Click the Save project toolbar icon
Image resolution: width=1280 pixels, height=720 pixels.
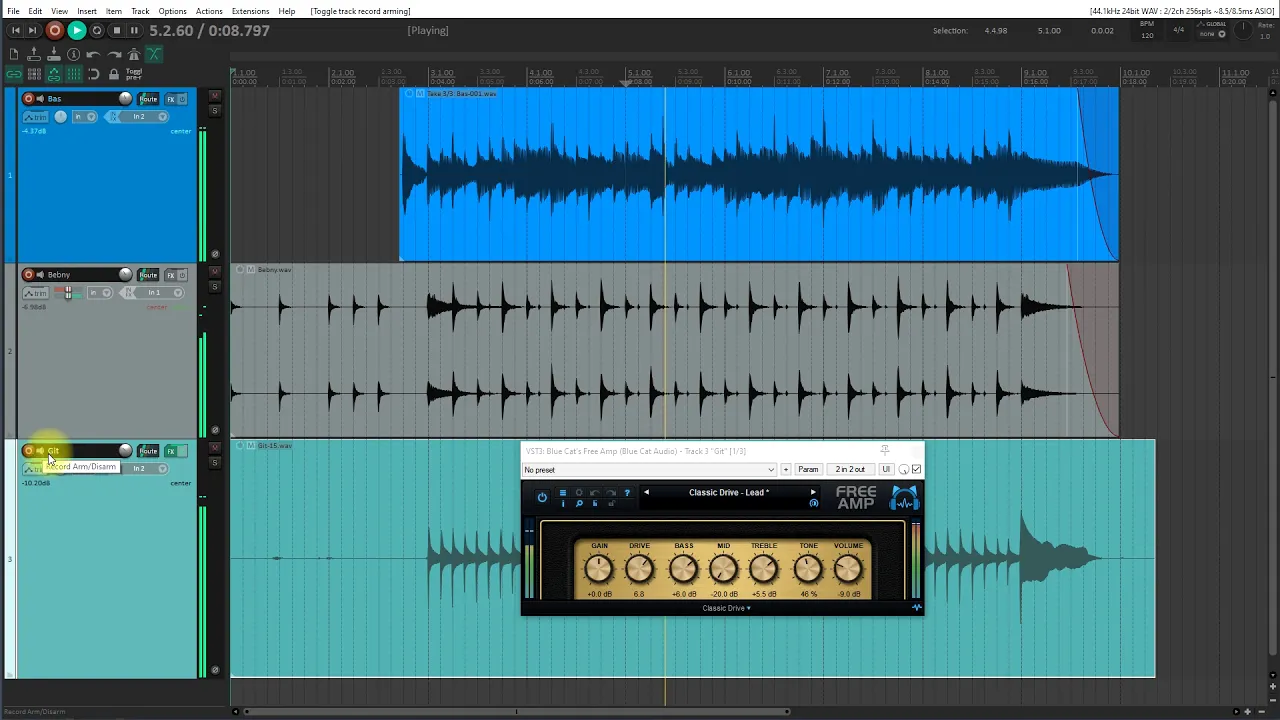tap(54, 55)
